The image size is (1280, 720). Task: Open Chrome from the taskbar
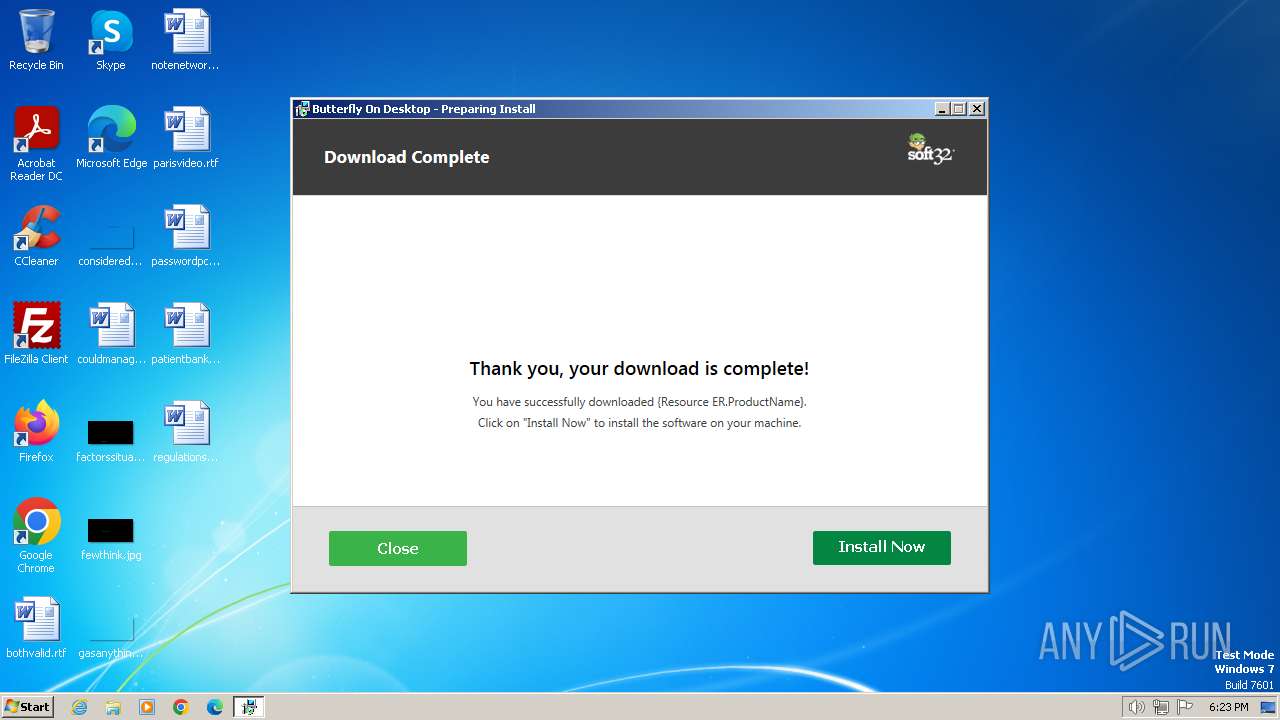coord(181,707)
